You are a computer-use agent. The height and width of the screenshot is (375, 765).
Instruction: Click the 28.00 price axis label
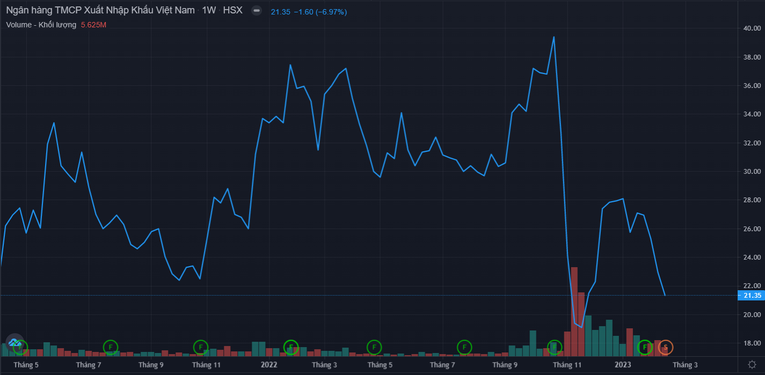point(753,200)
